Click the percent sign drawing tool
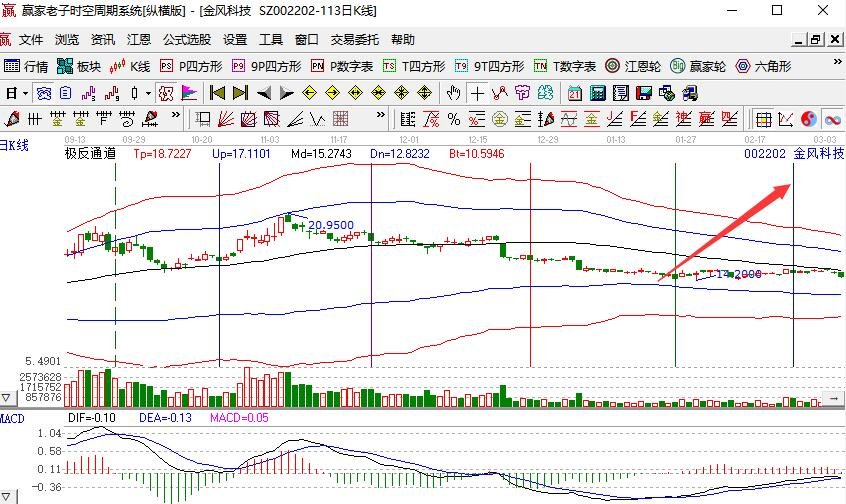 coord(453,119)
